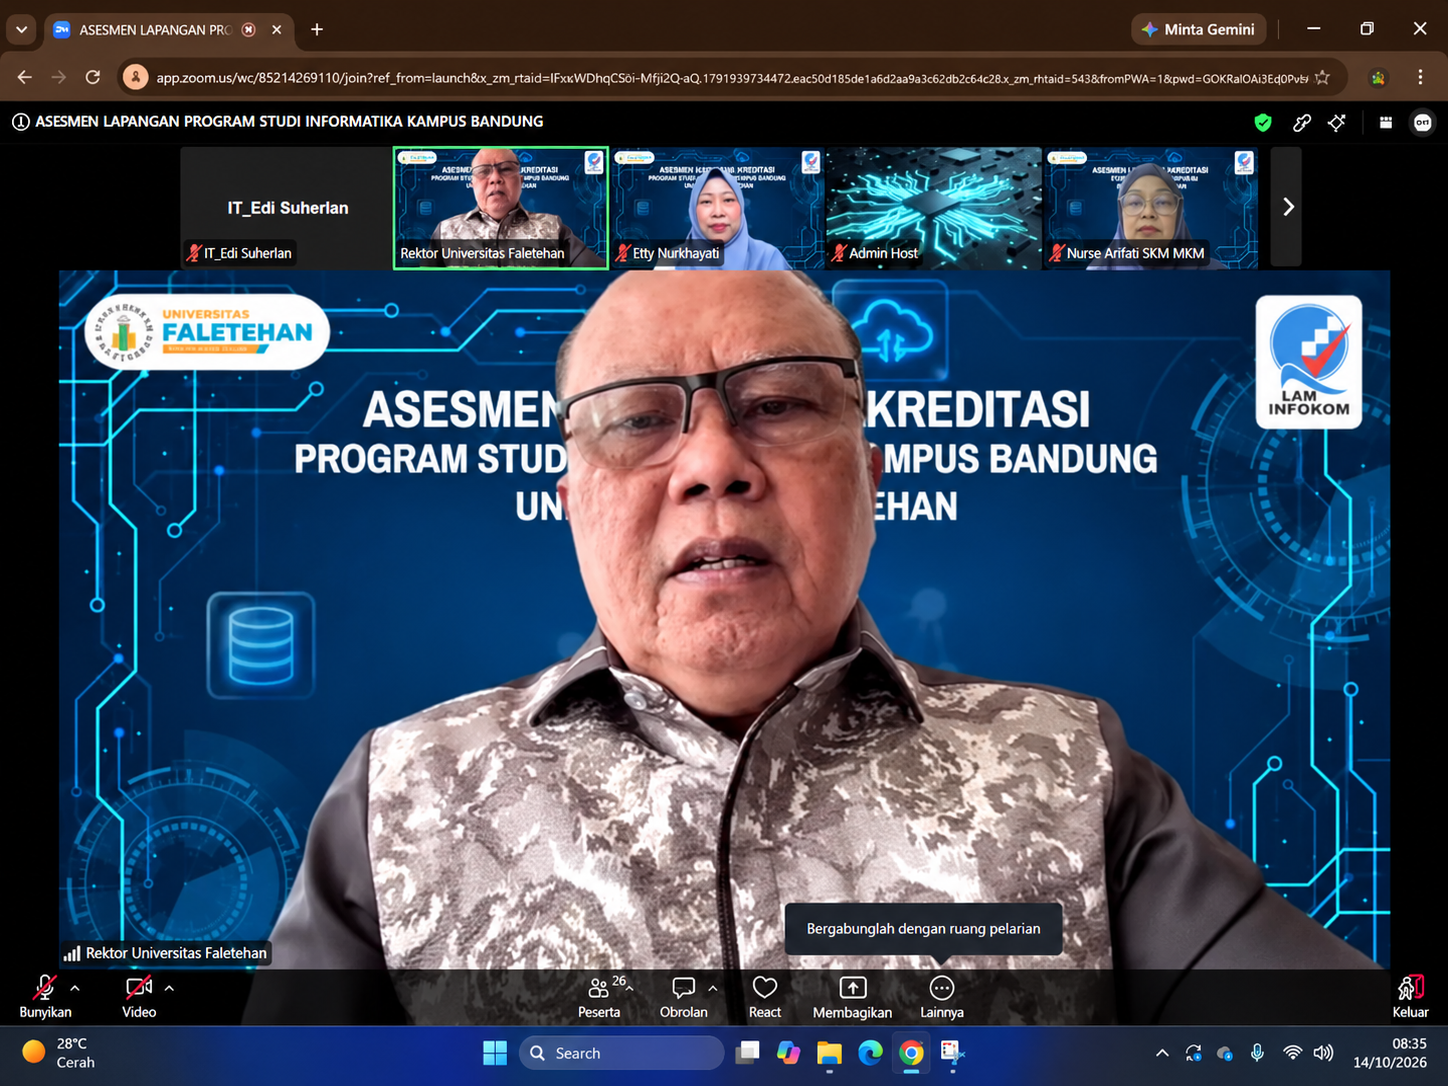Open the Obrolan chat panel
The width and height of the screenshot is (1448, 1086).
click(684, 996)
